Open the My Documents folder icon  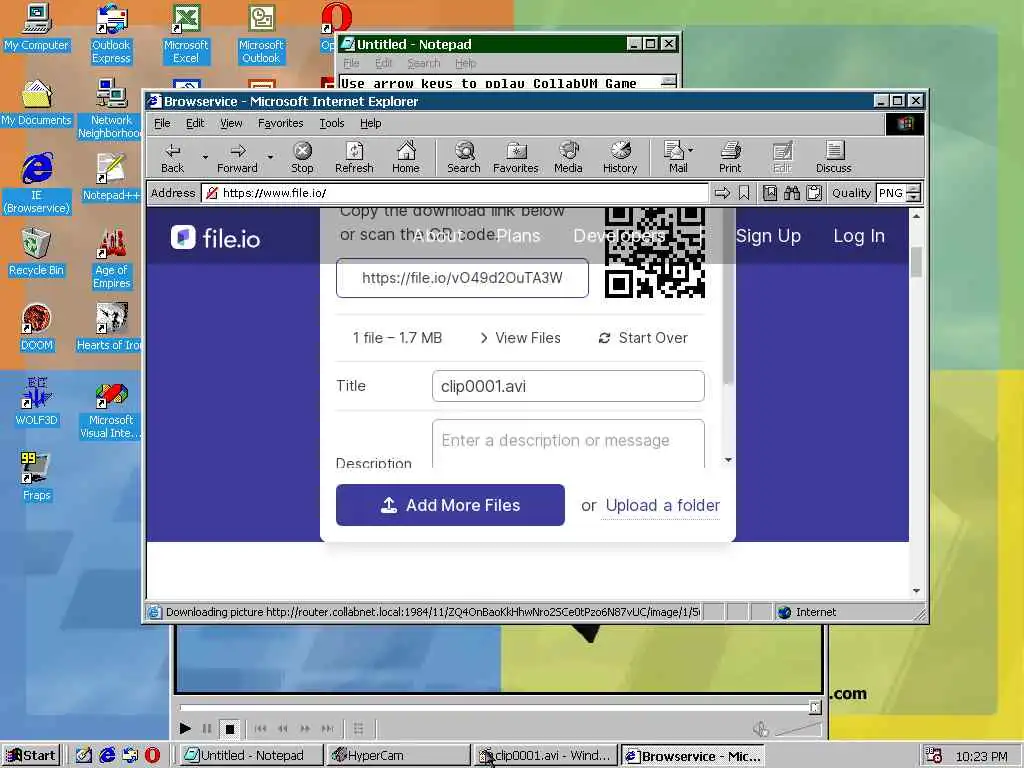(36, 103)
